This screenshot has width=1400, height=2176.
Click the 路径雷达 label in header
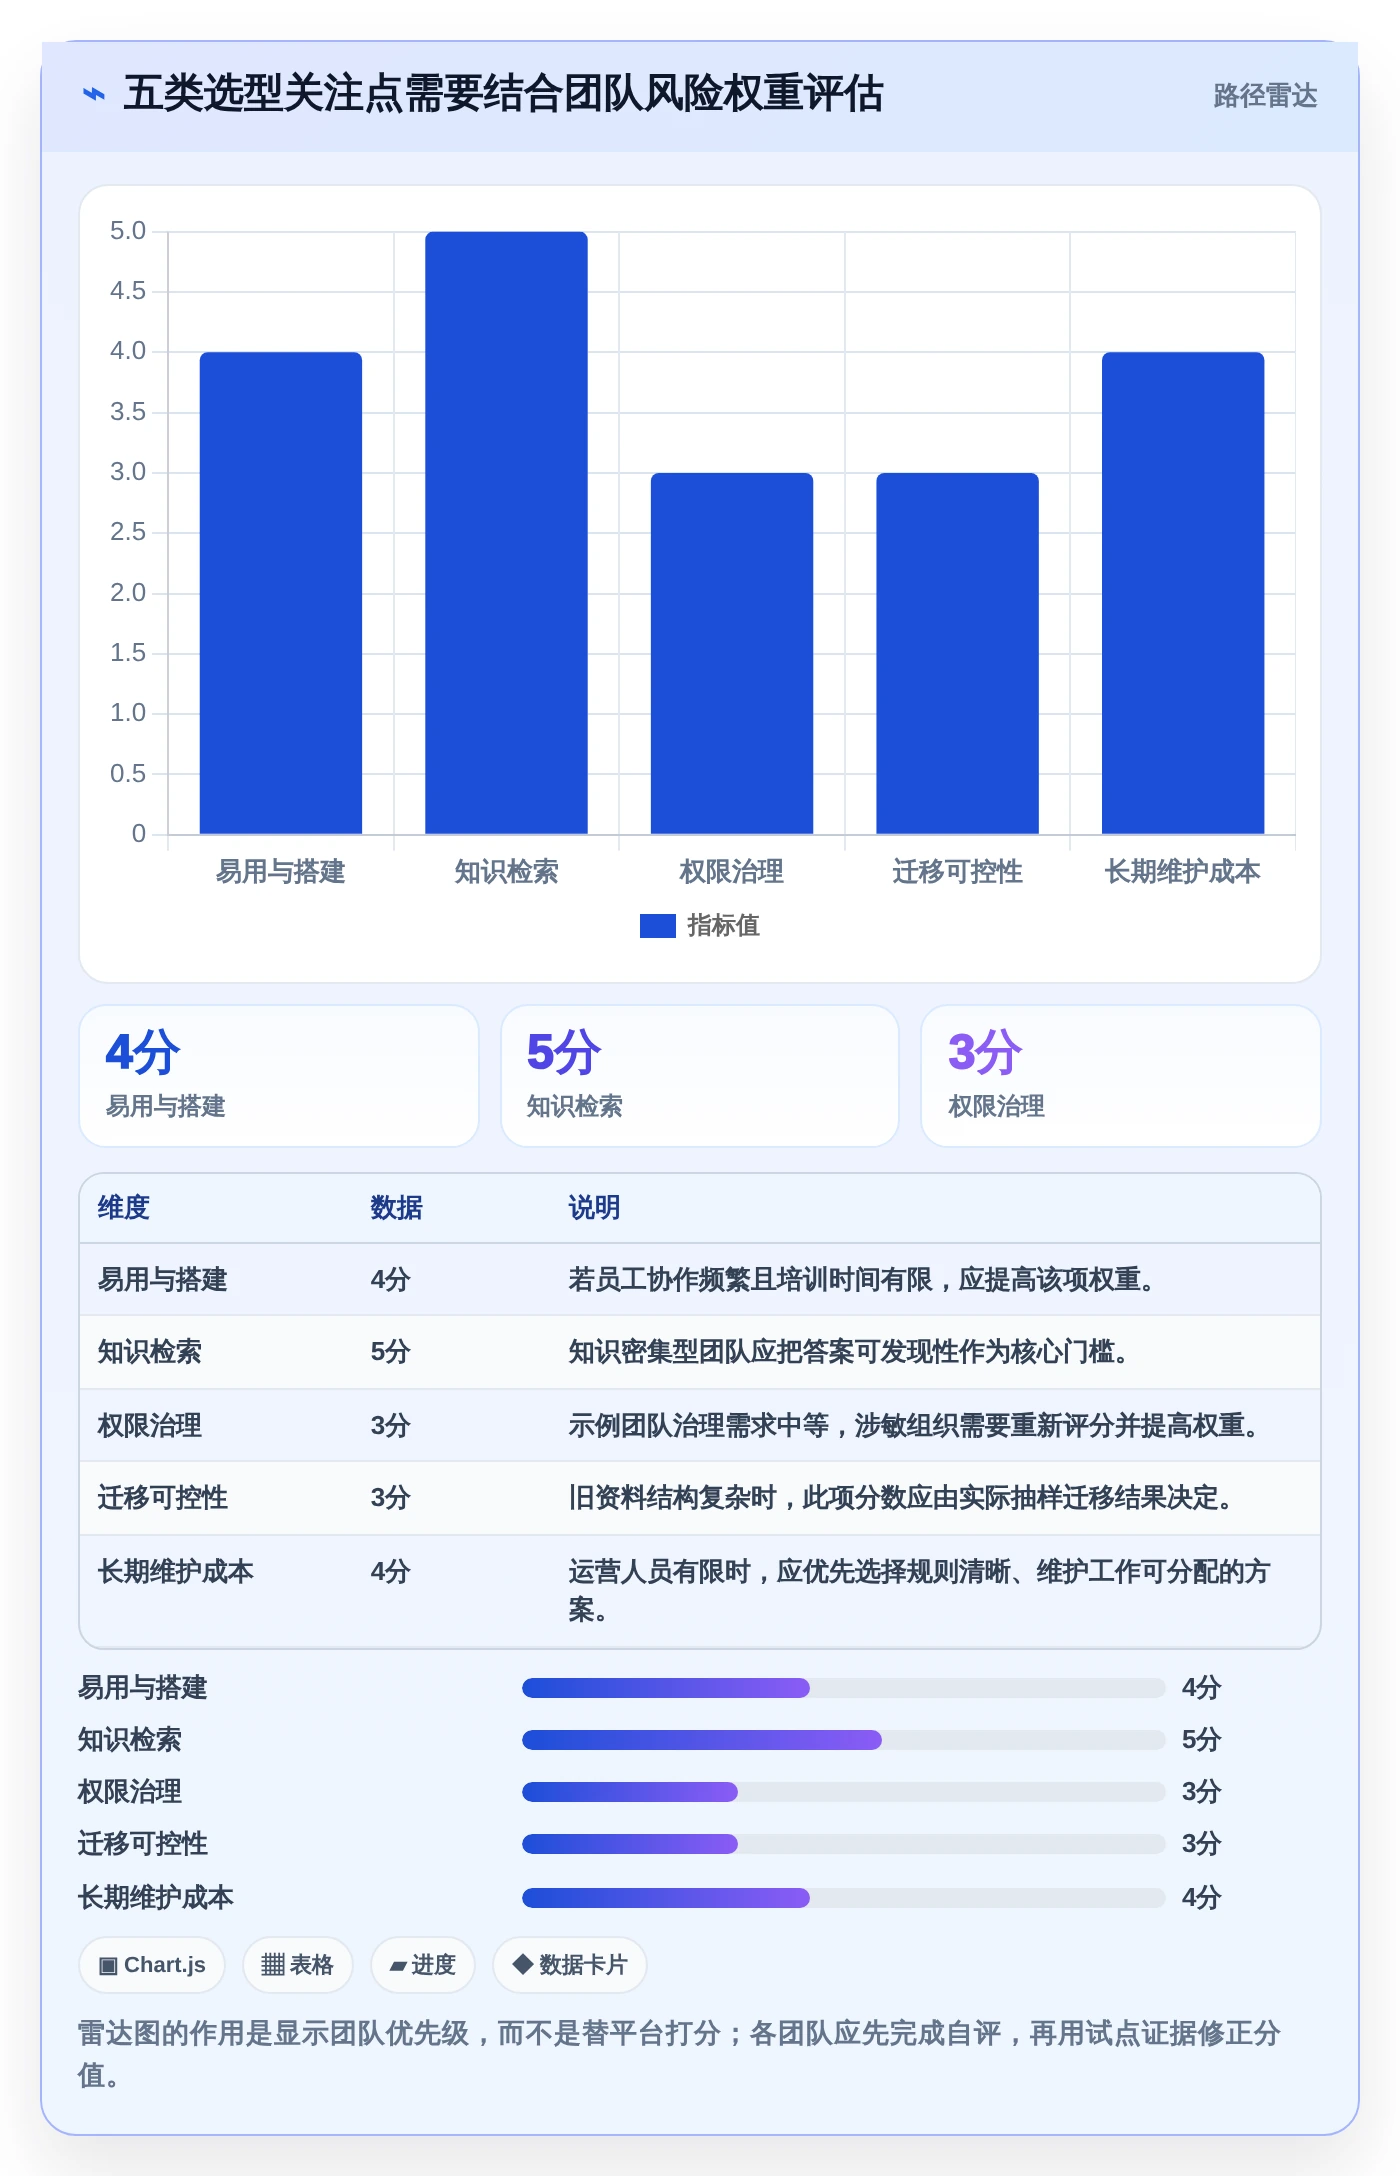point(1265,95)
